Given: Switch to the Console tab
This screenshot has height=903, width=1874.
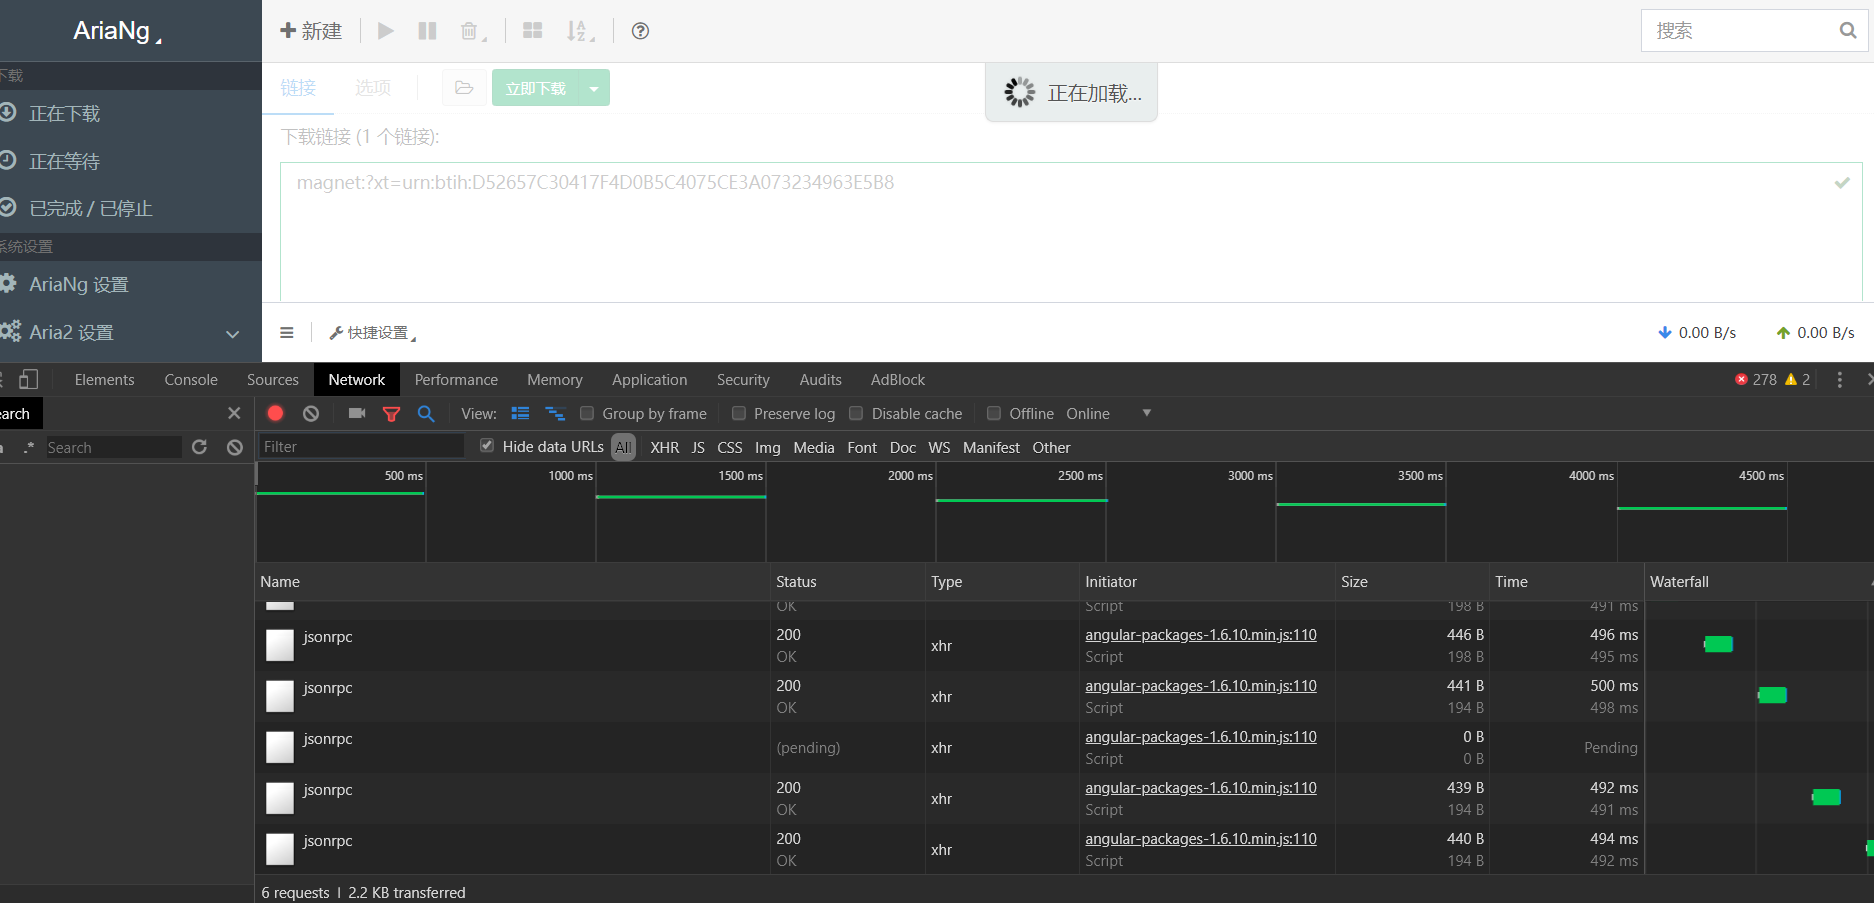Looking at the screenshot, I should tap(190, 380).
